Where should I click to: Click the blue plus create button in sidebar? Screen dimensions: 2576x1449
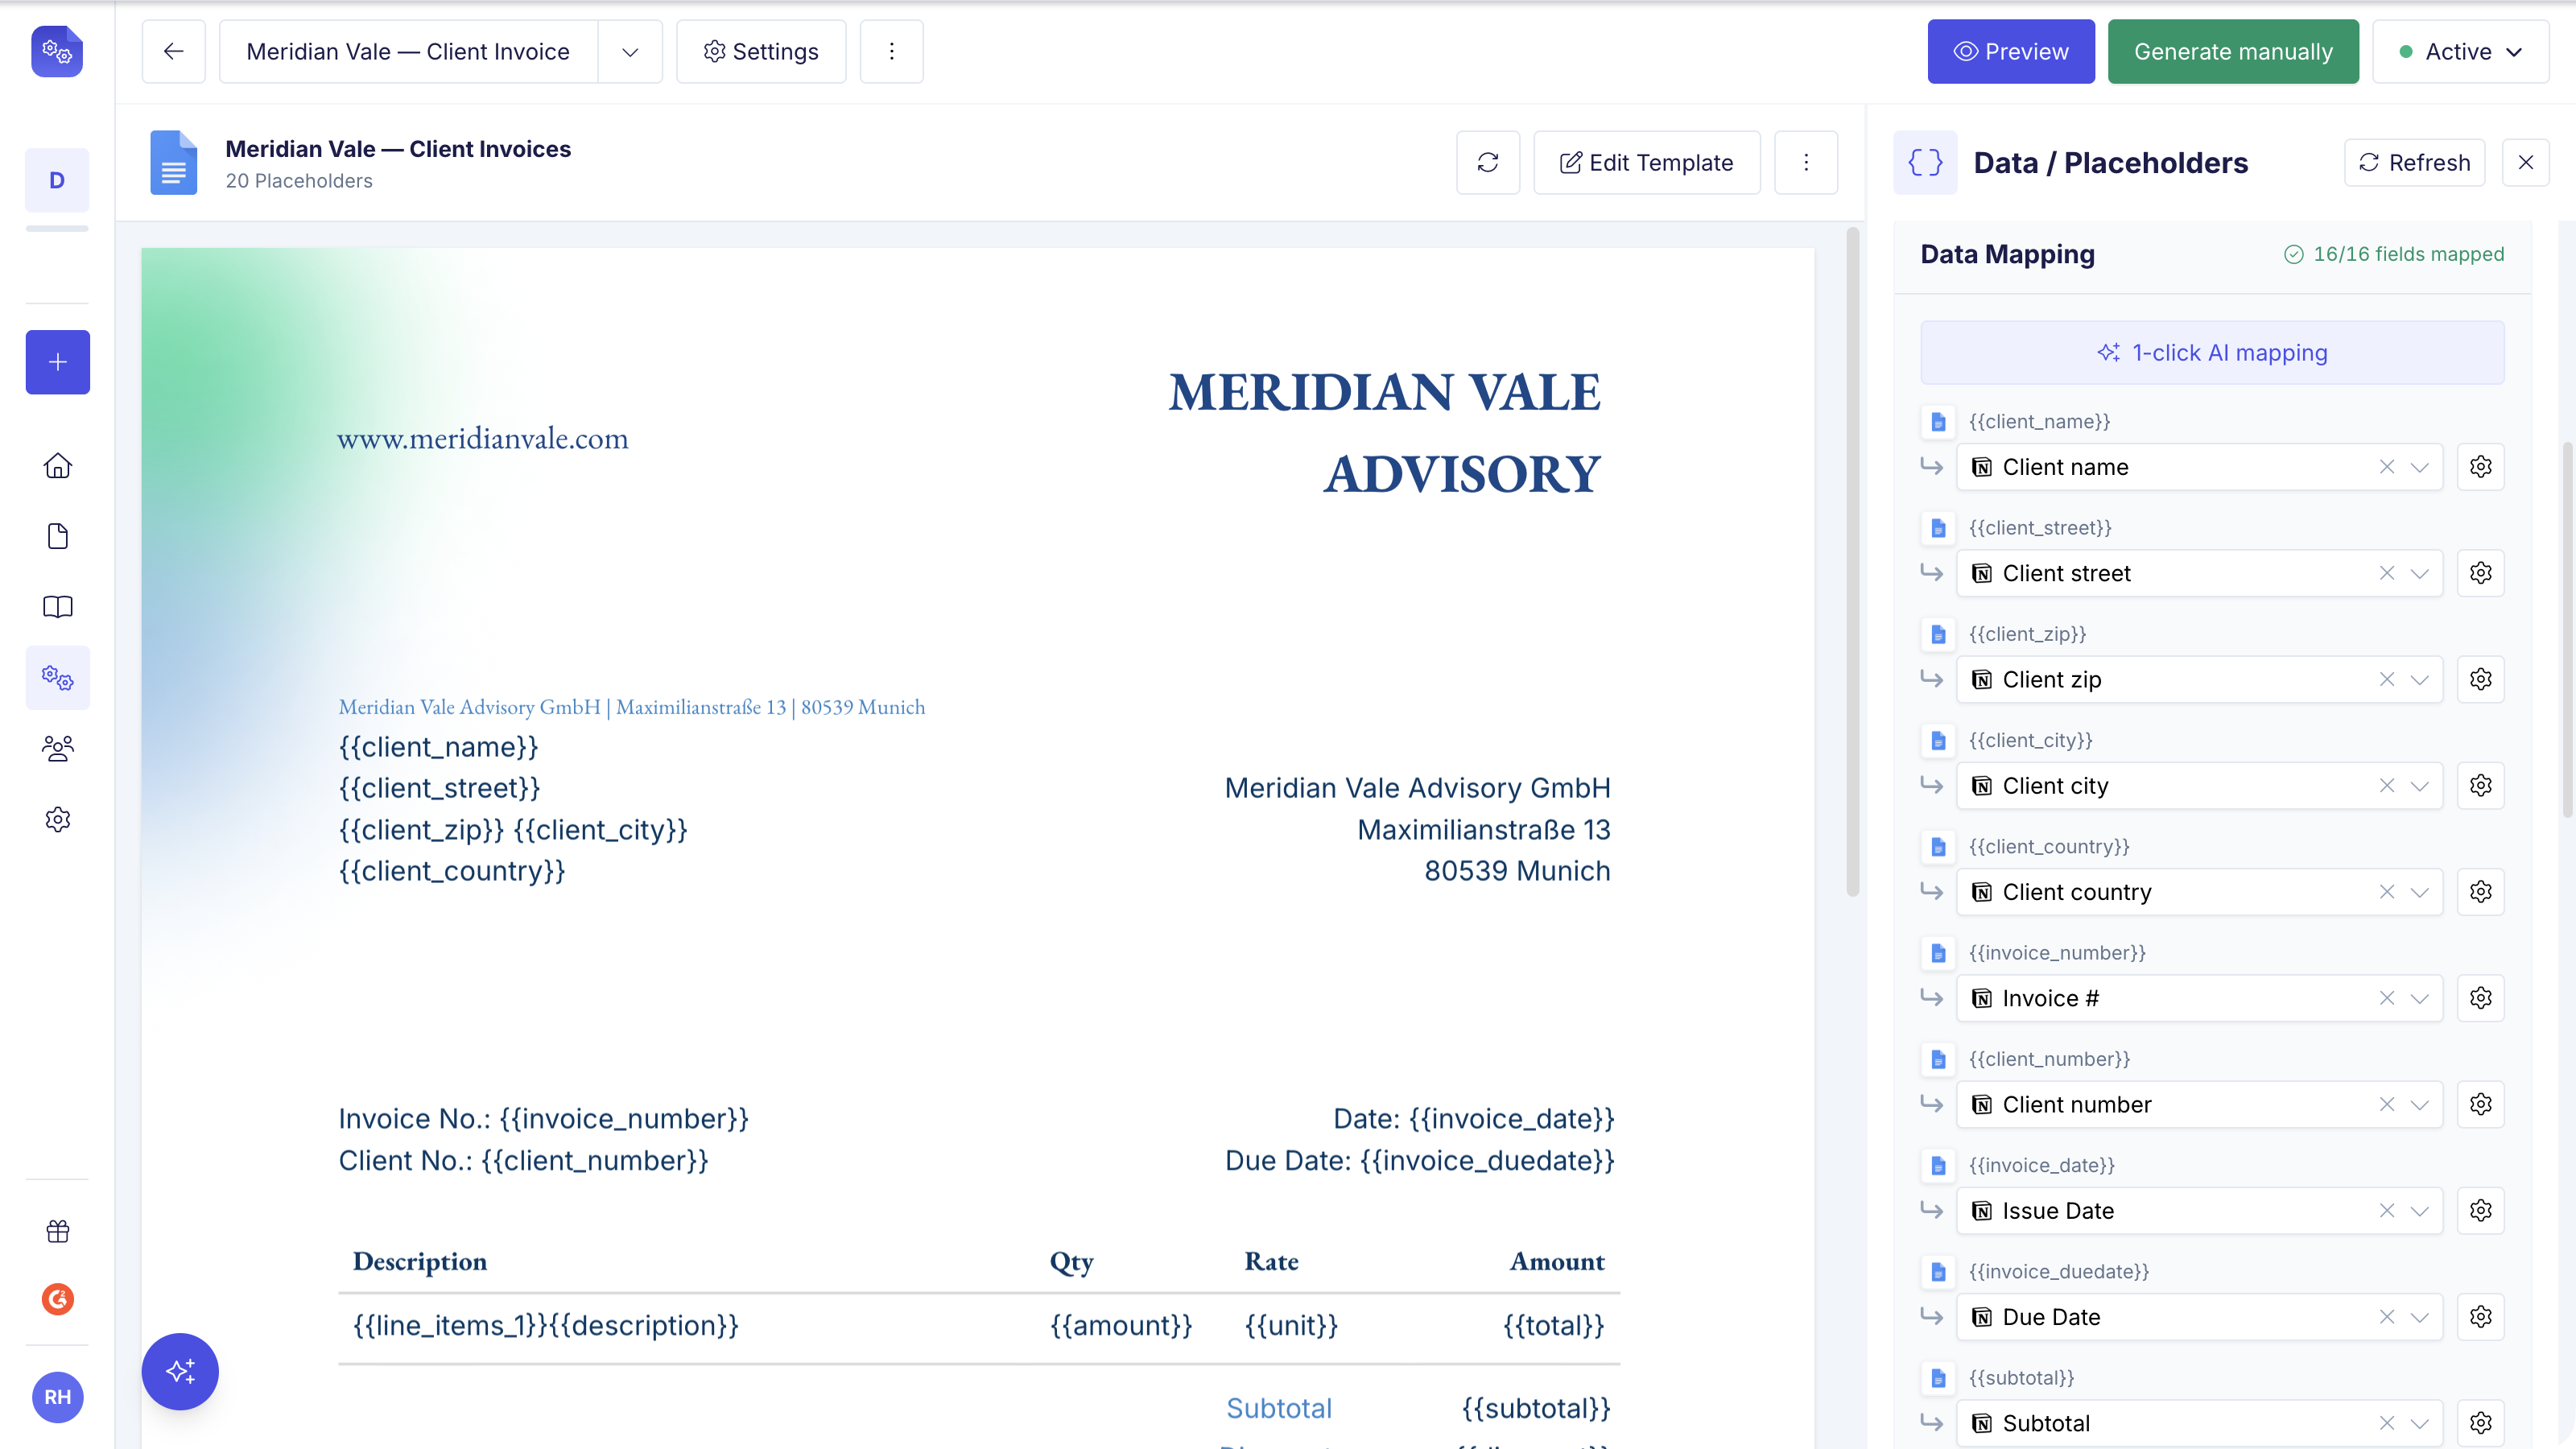(57, 362)
